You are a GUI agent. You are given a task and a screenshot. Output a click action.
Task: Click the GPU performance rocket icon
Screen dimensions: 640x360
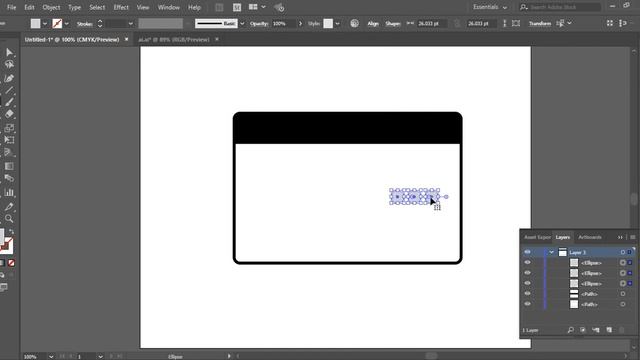point(279,7)
